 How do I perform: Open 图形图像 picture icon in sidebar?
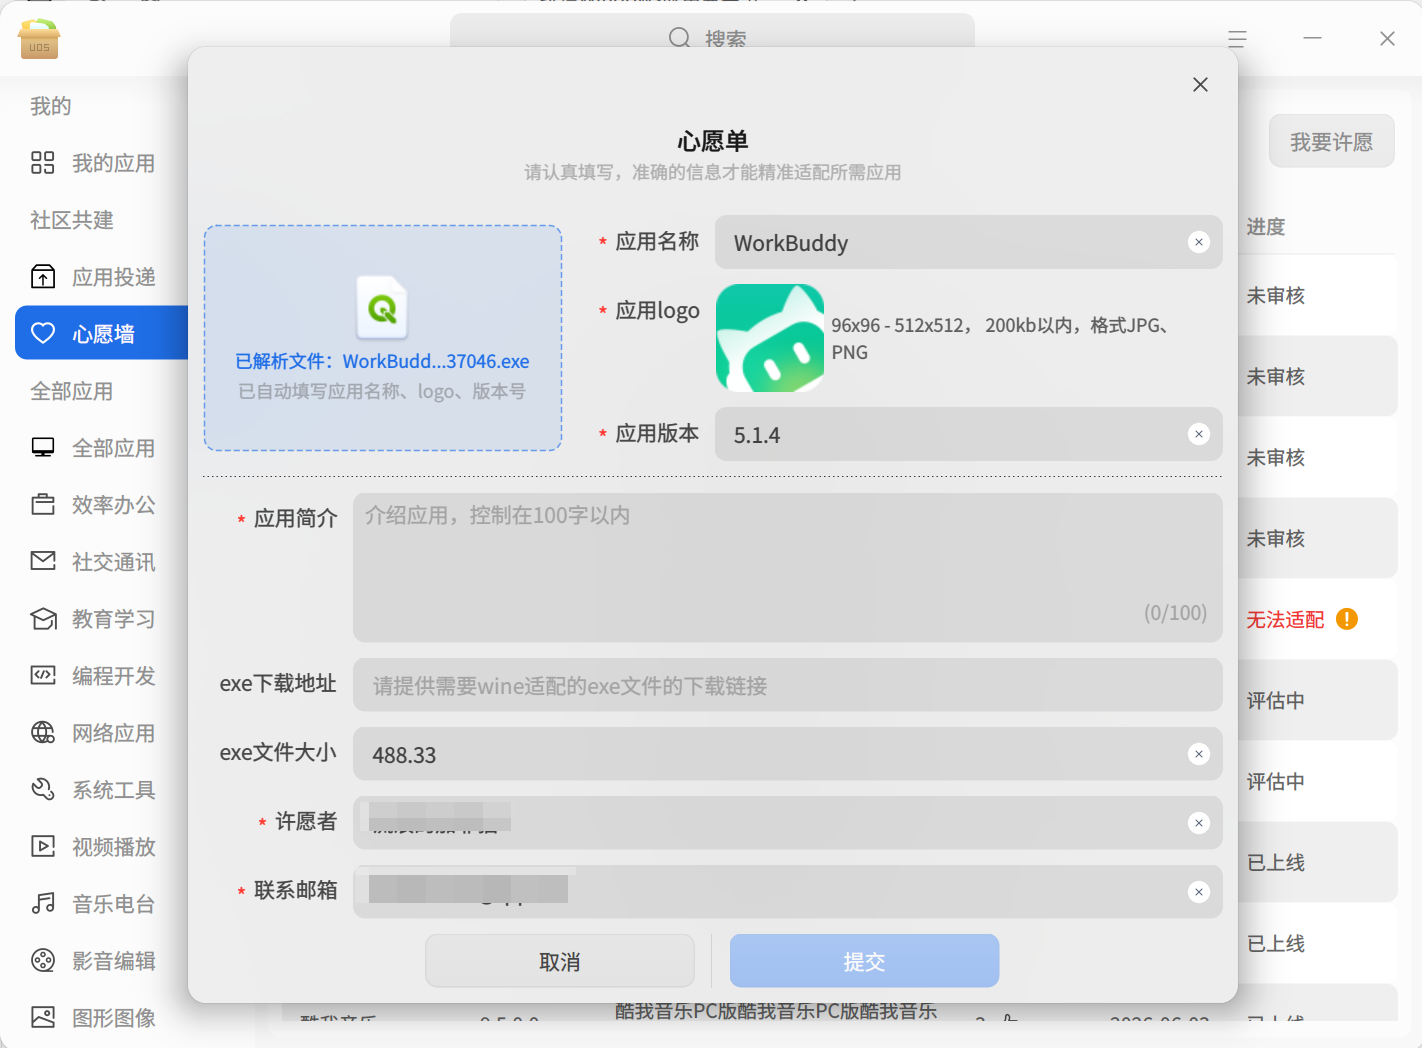pyautogui.click(x=43, y=1017)
